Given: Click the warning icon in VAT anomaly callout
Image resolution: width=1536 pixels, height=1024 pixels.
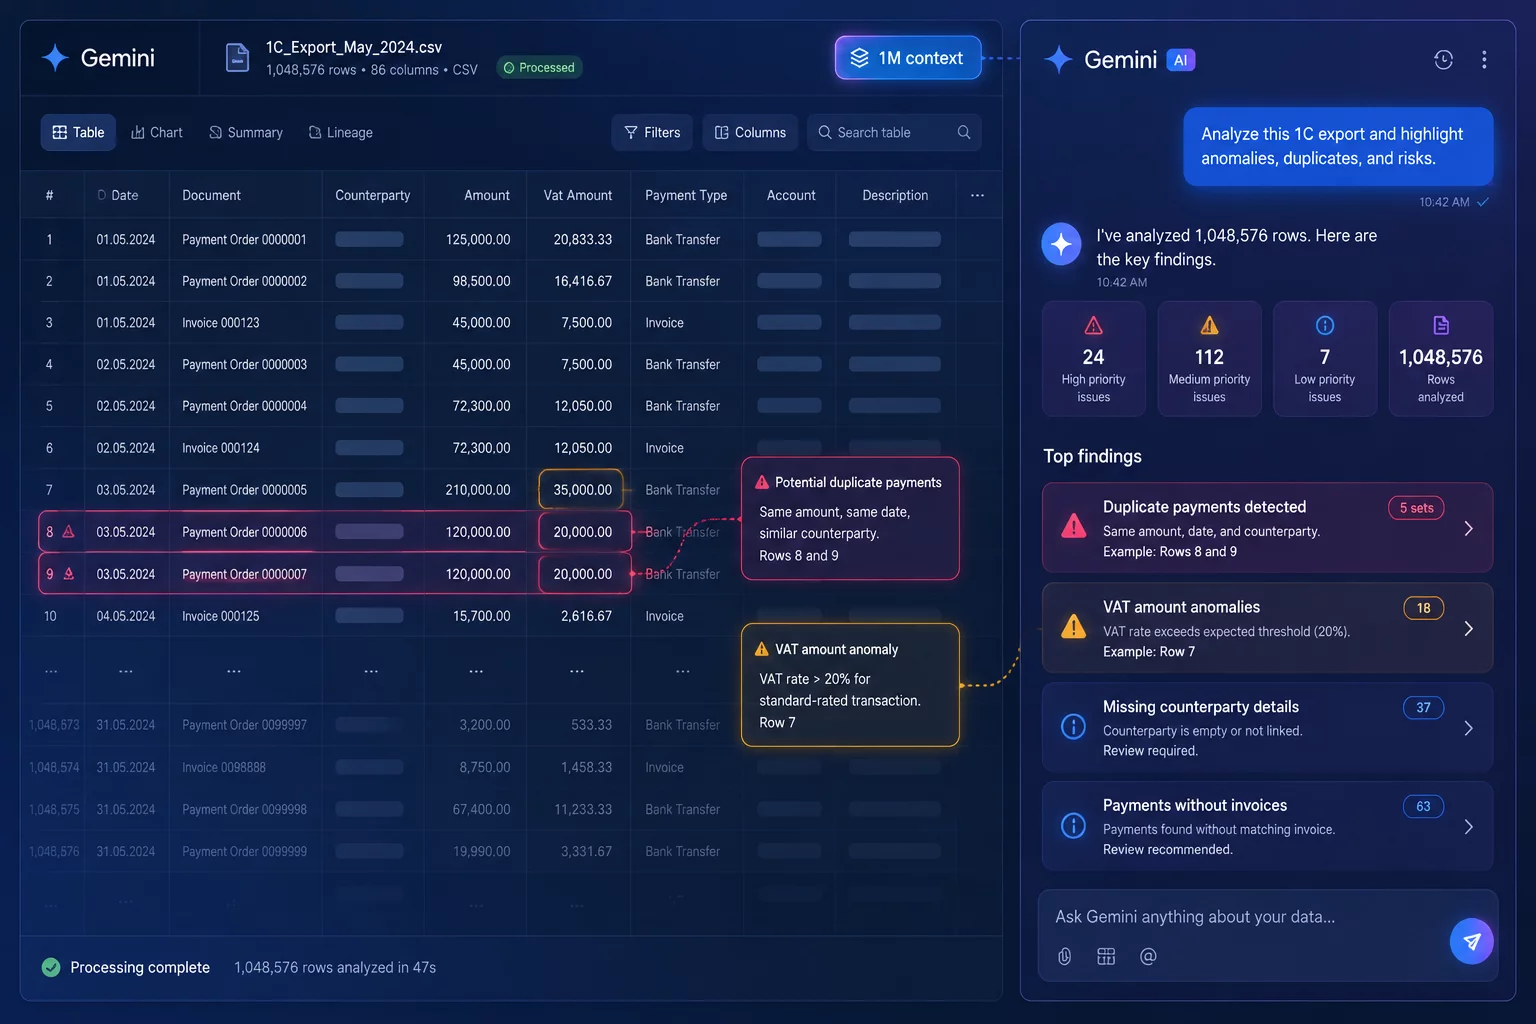Looking at the screenshot, I should 762,649.
